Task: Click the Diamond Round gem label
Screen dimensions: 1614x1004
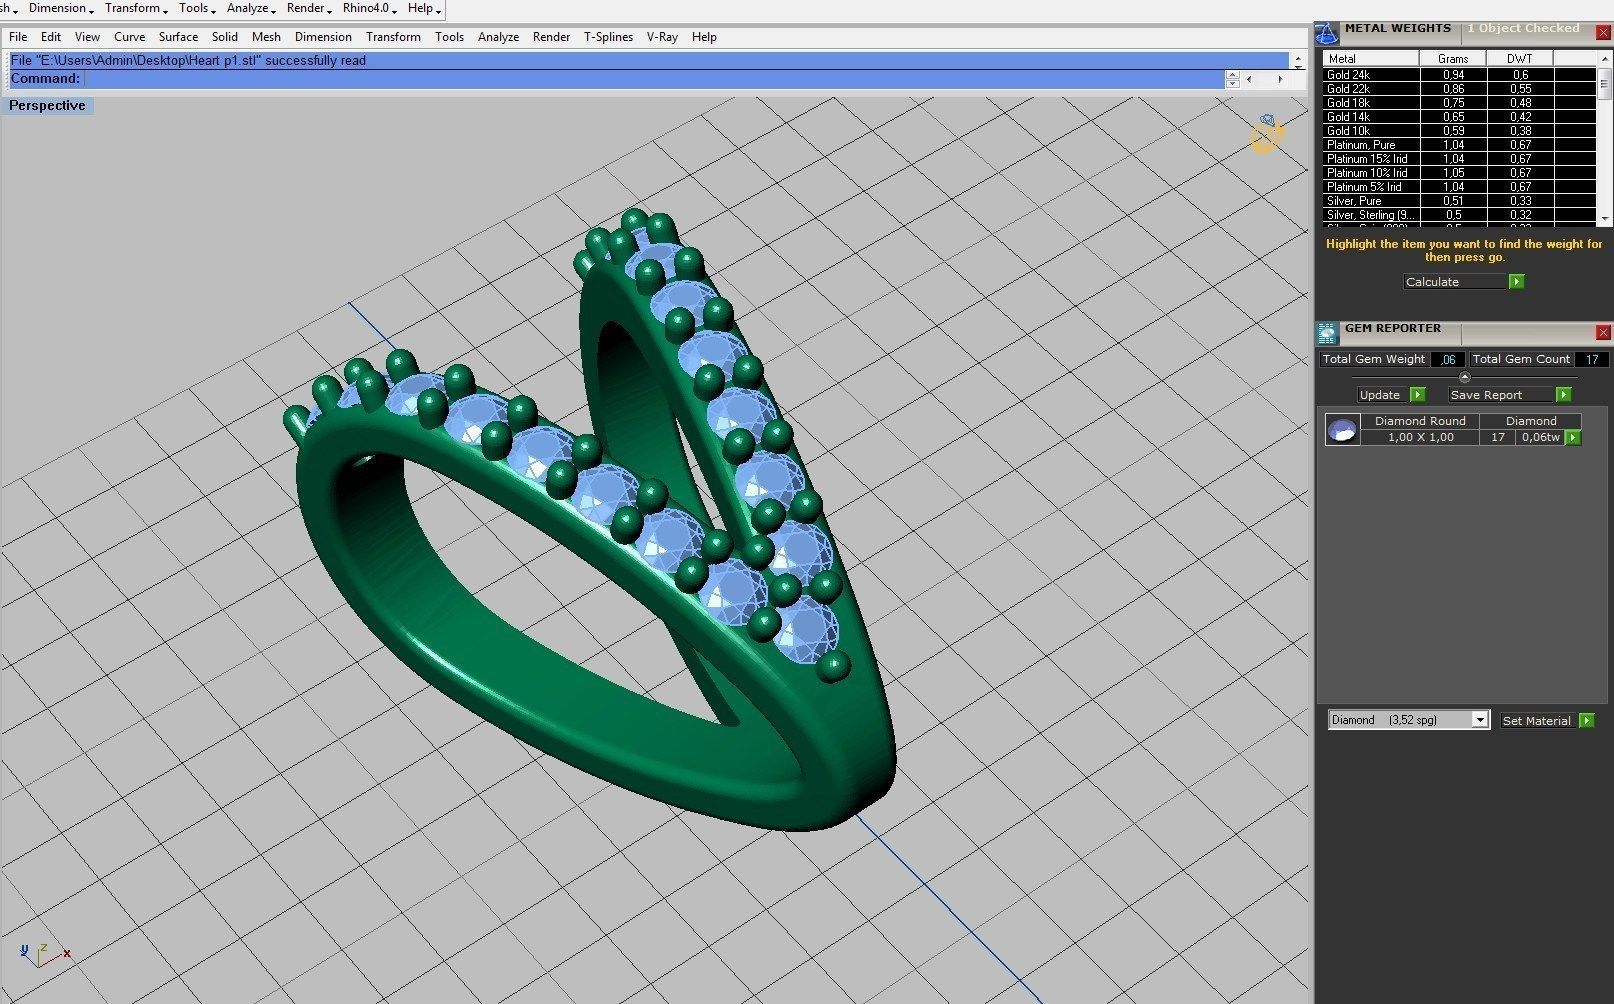Action: click(1420, 421)
